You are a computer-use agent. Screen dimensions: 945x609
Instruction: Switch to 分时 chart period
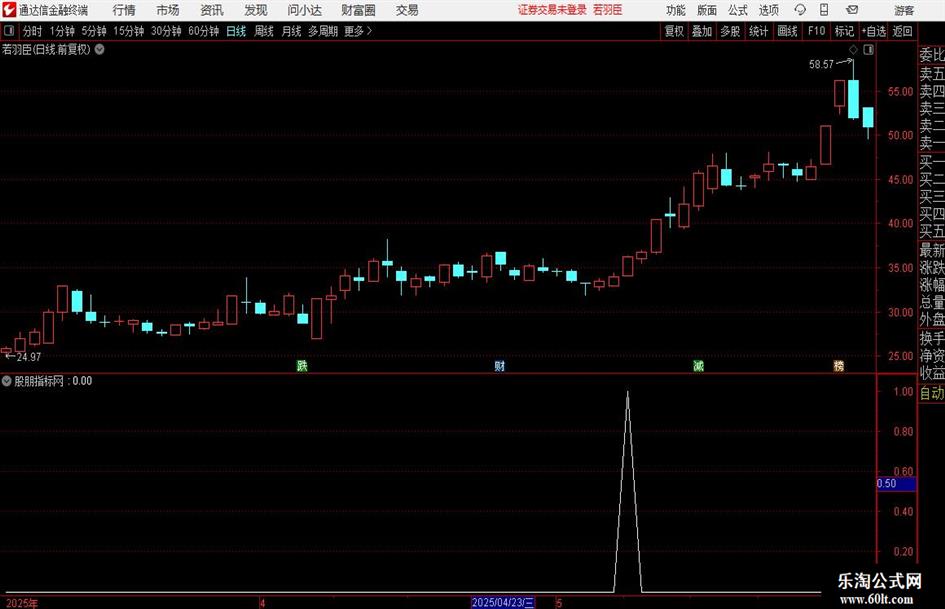pyautogui.click(x=32, y=31)
